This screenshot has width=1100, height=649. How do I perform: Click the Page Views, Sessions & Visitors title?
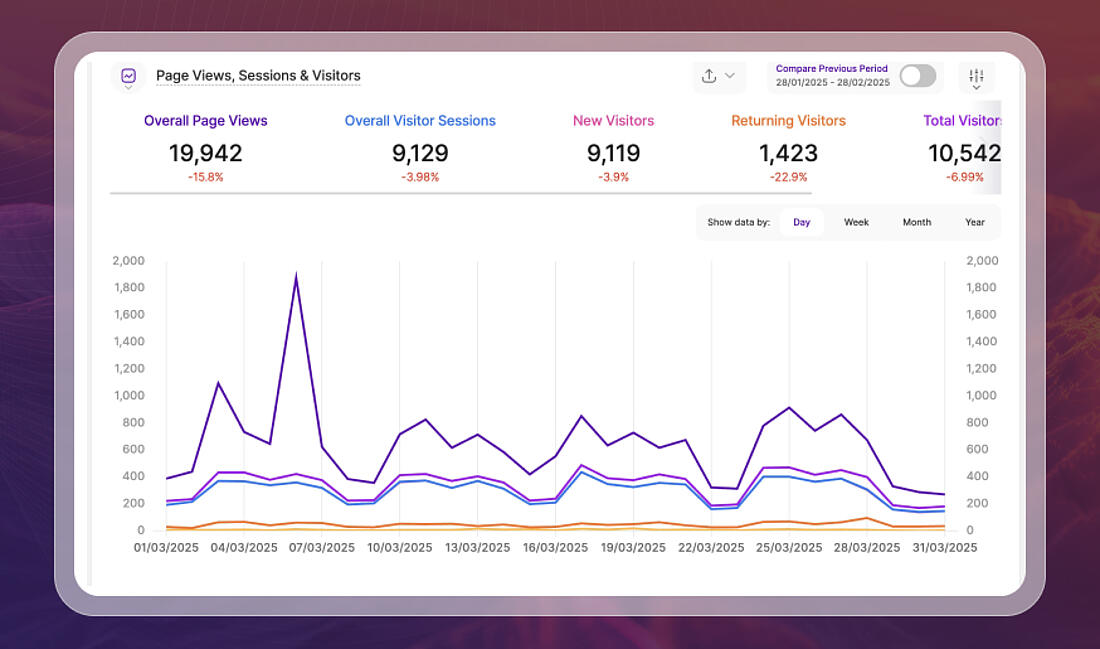(258, 75)
